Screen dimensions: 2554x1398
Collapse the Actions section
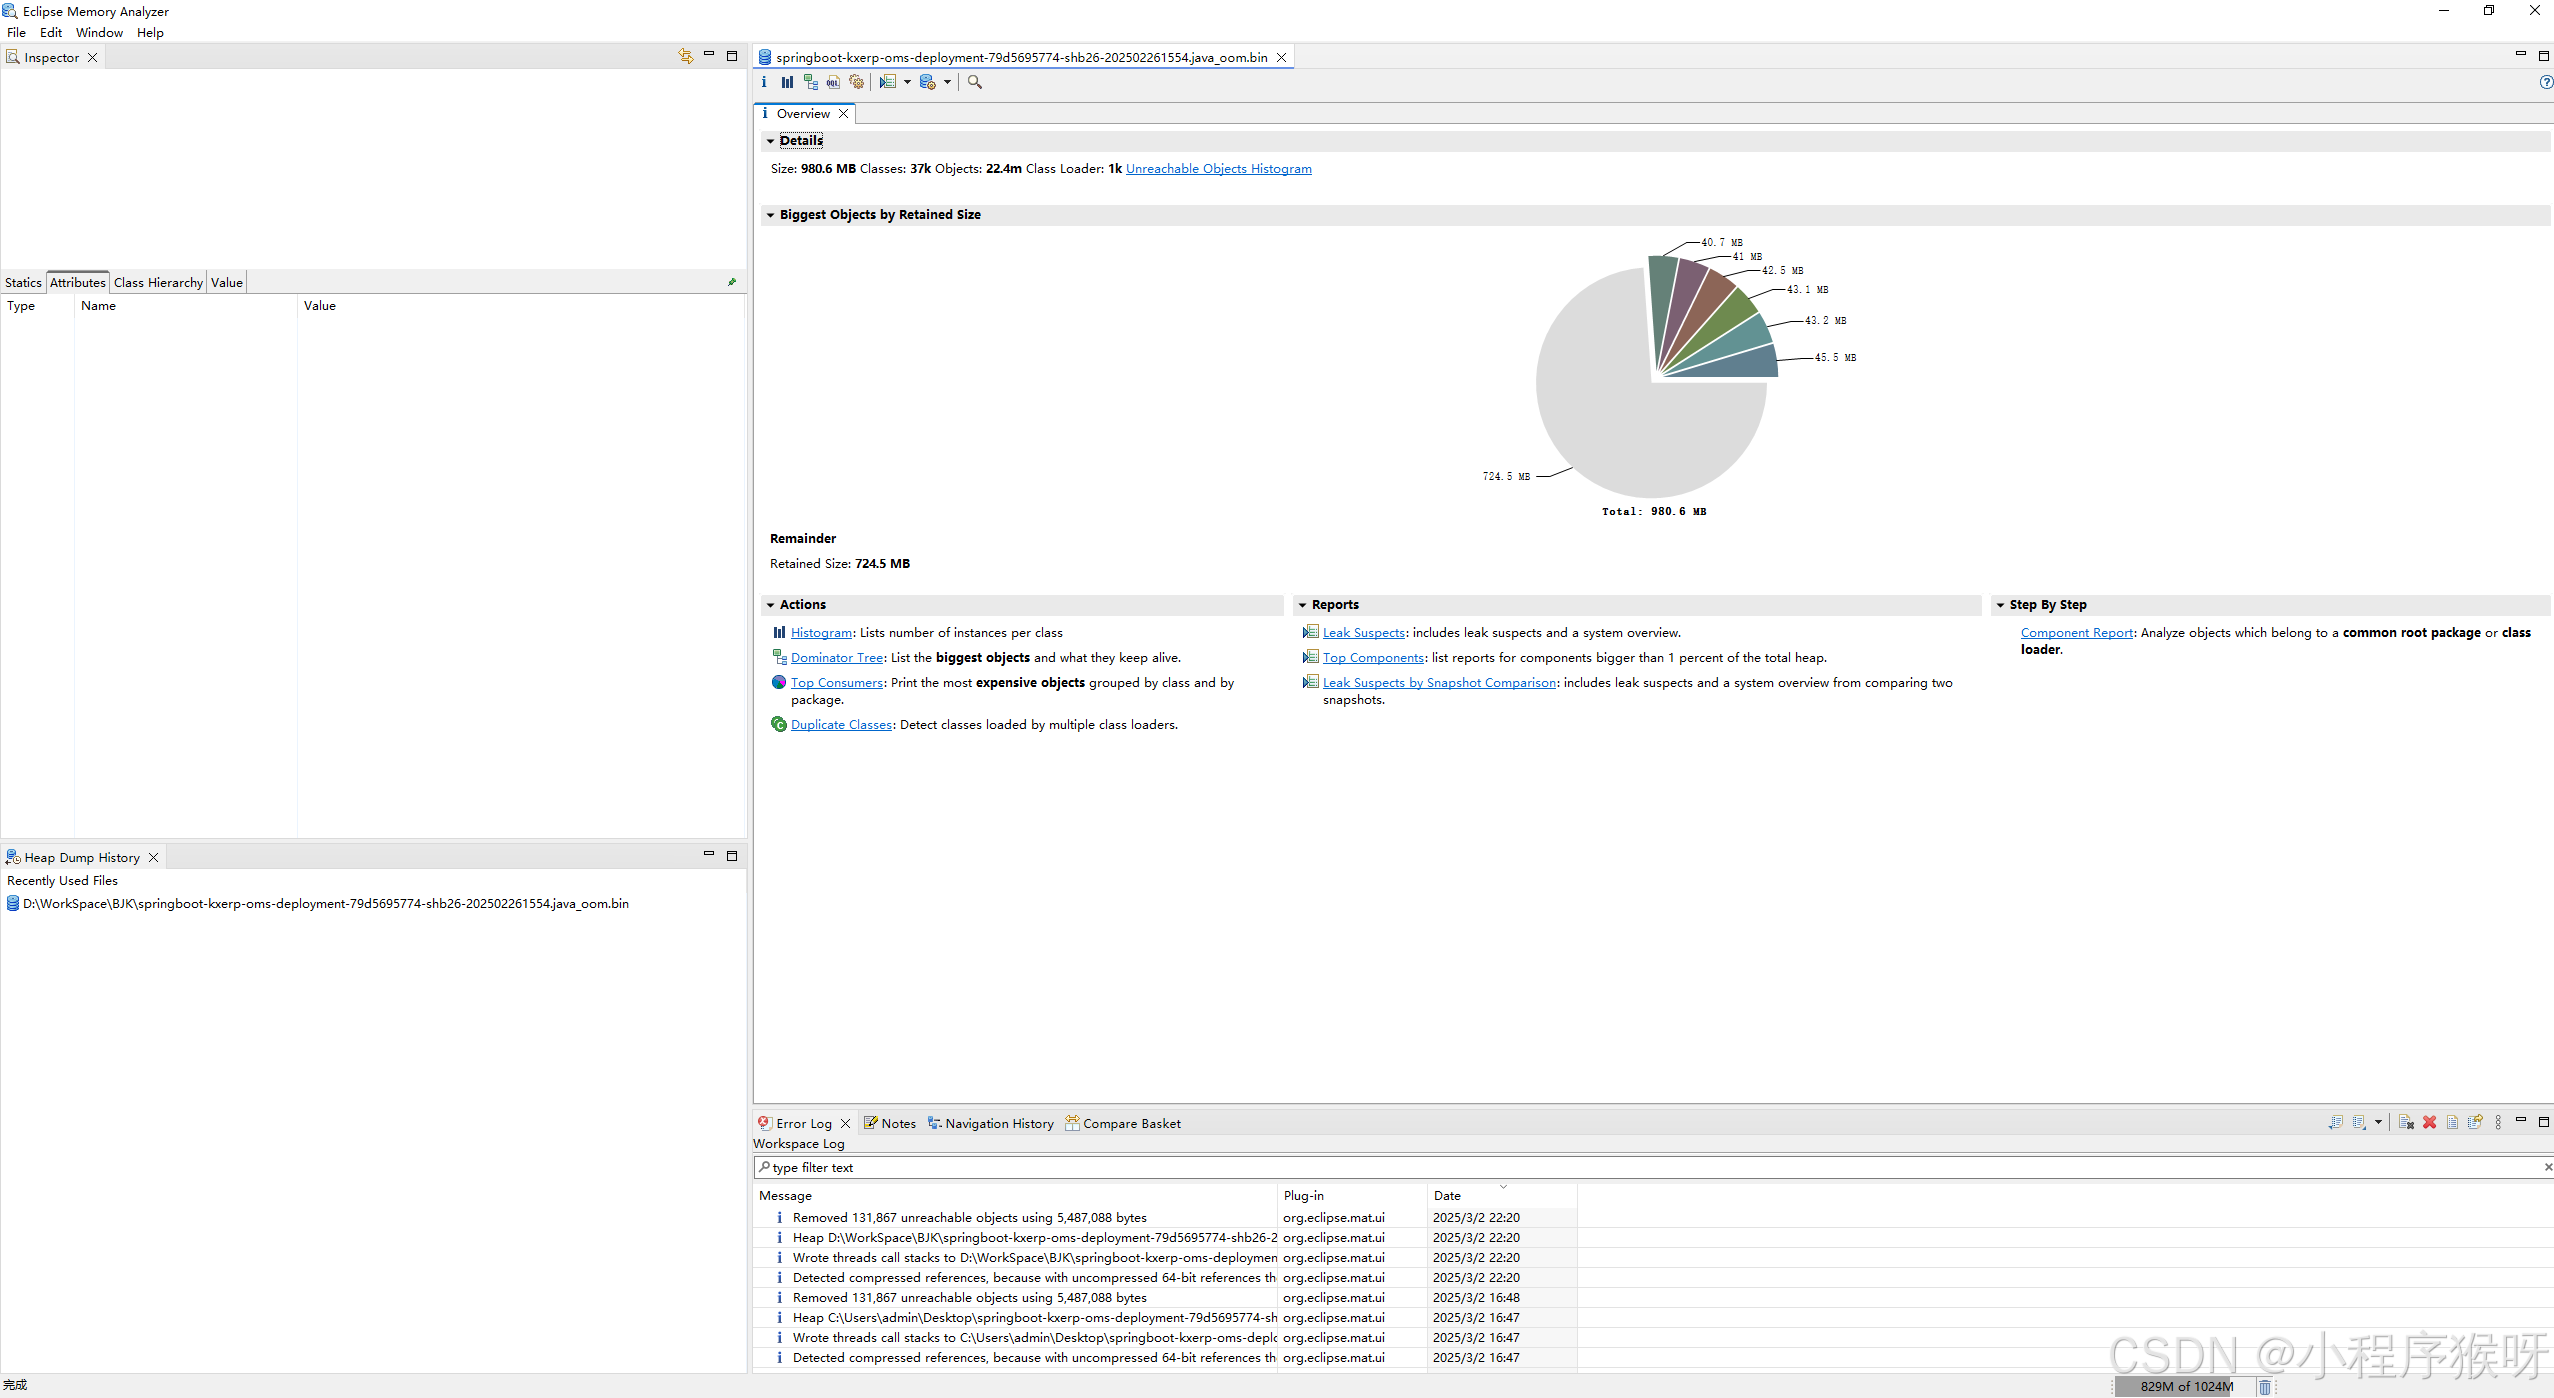tap(770, 605)
